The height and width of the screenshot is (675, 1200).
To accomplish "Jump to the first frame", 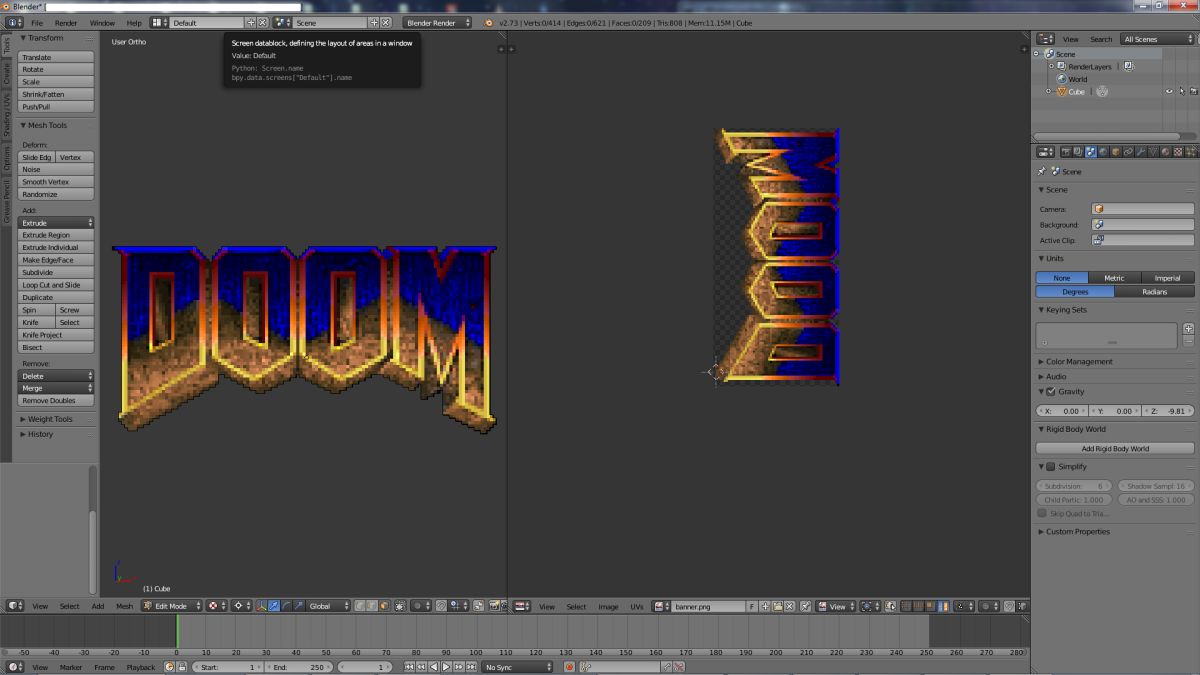I will point(409,667).
